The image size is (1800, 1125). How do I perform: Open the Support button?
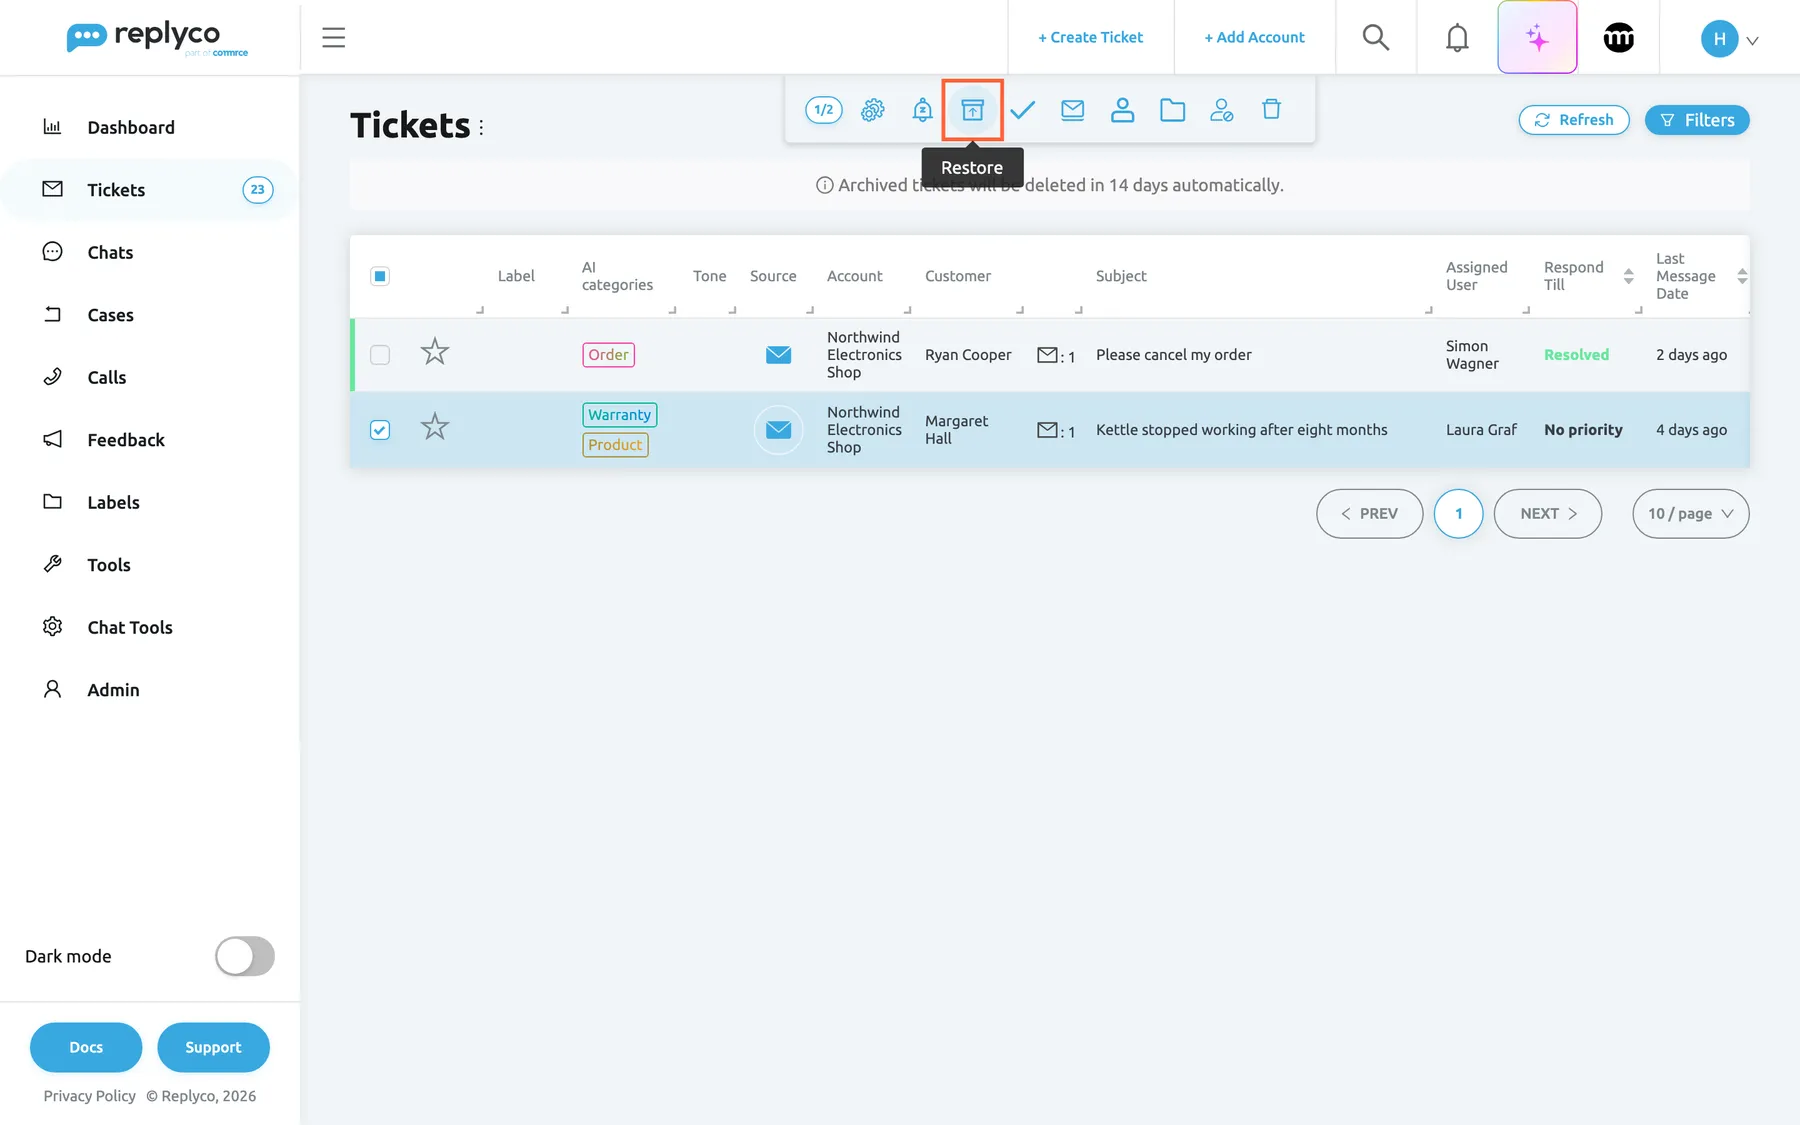click(213, 1047)
